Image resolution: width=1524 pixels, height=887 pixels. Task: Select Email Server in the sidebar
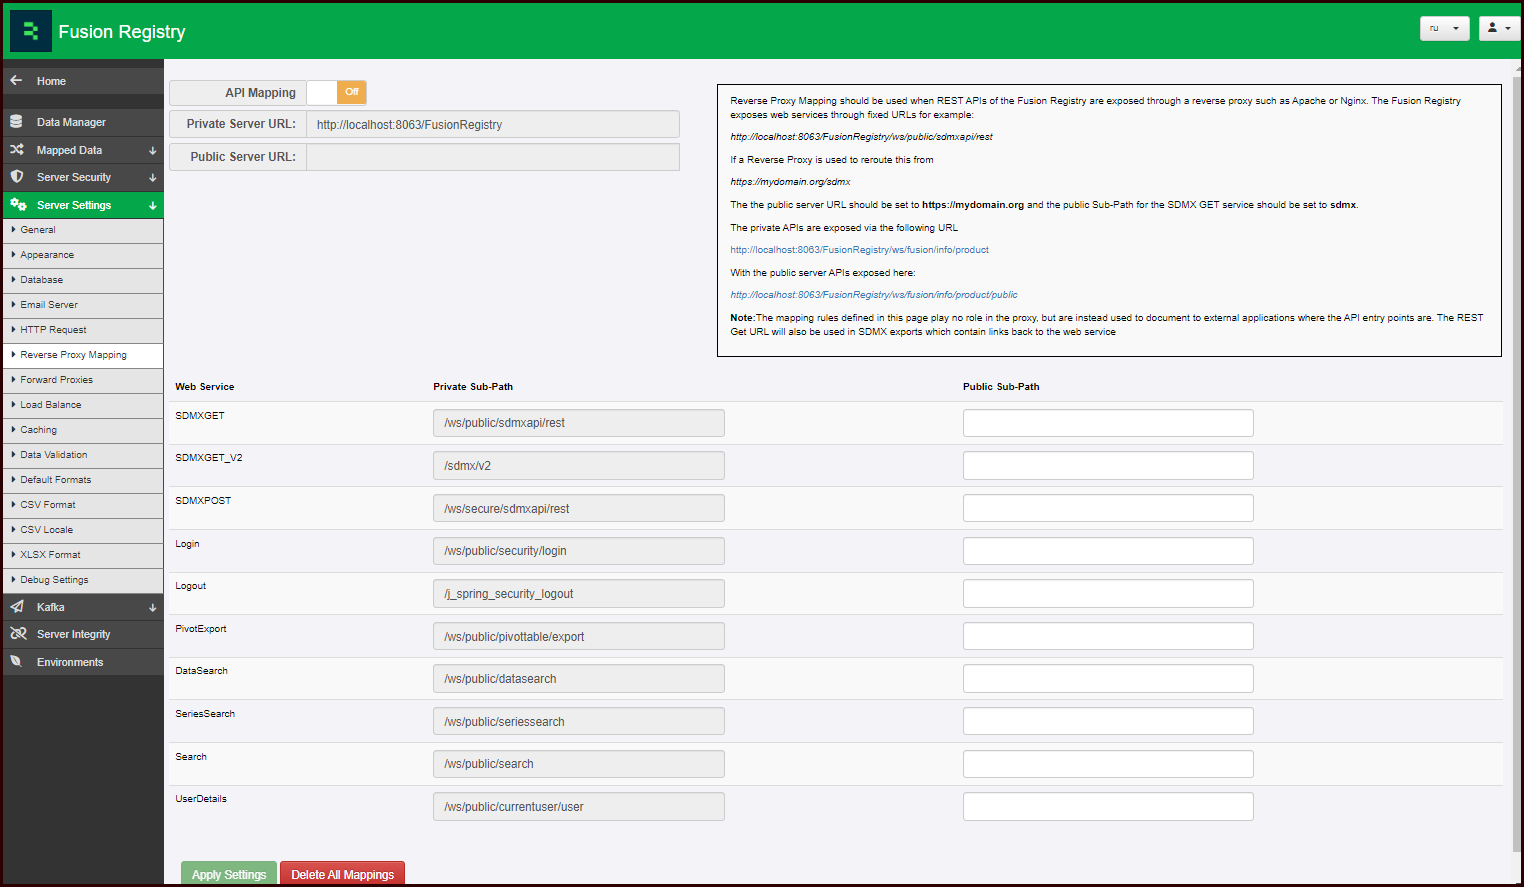[49, 305]
